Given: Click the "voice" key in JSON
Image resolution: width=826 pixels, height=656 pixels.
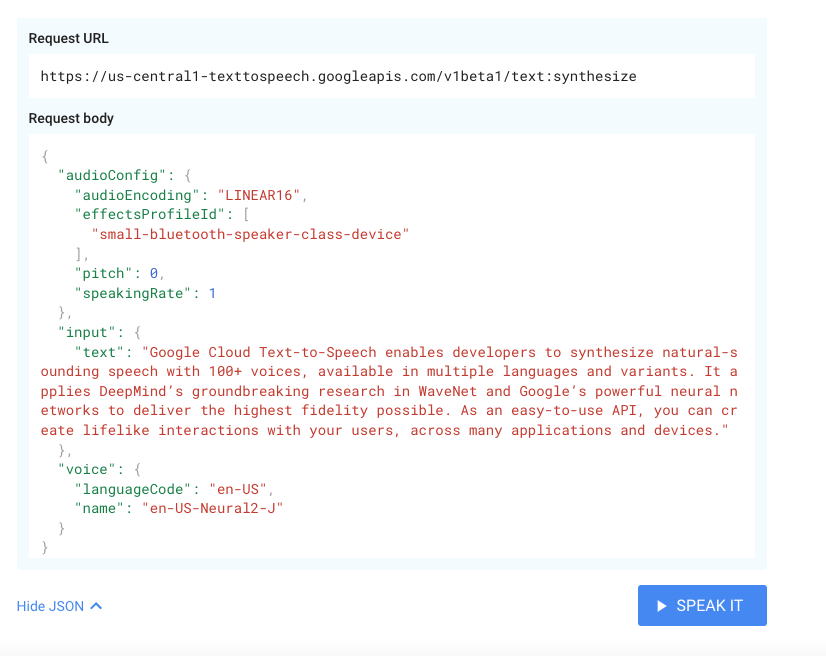Looking at the screenshot, I should coord(86,469).
